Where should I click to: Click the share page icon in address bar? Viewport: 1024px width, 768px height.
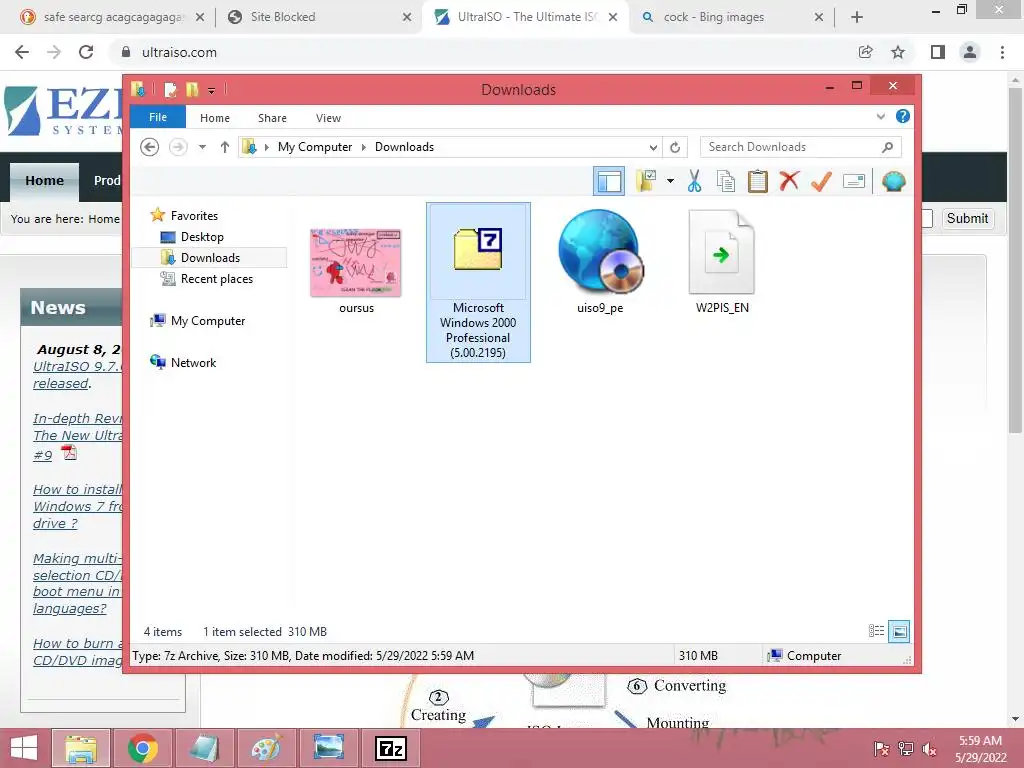point(865,52)
